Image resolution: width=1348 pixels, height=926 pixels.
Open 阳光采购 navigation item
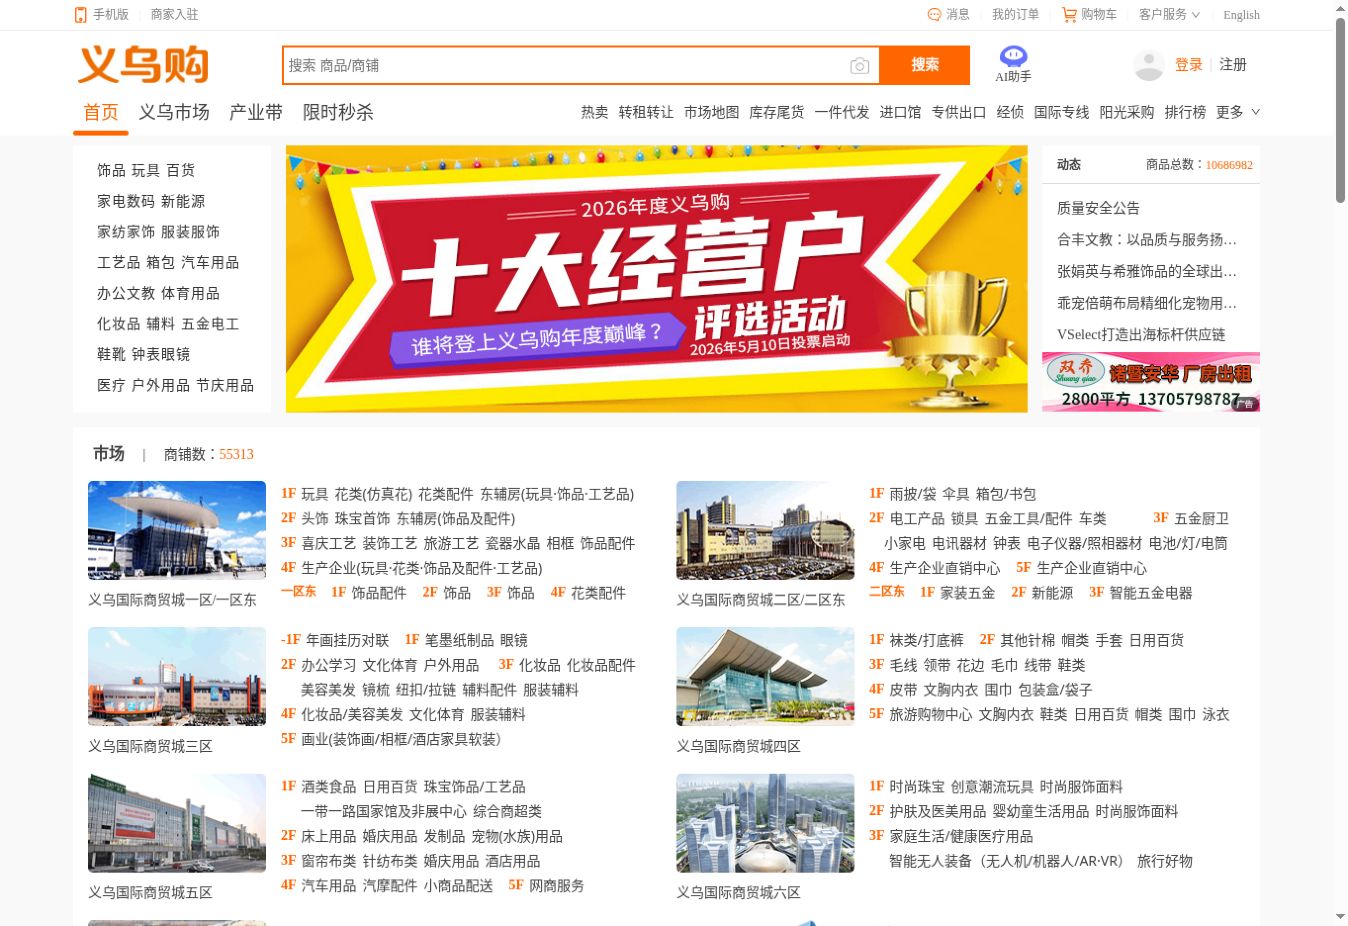(1127, 112)
